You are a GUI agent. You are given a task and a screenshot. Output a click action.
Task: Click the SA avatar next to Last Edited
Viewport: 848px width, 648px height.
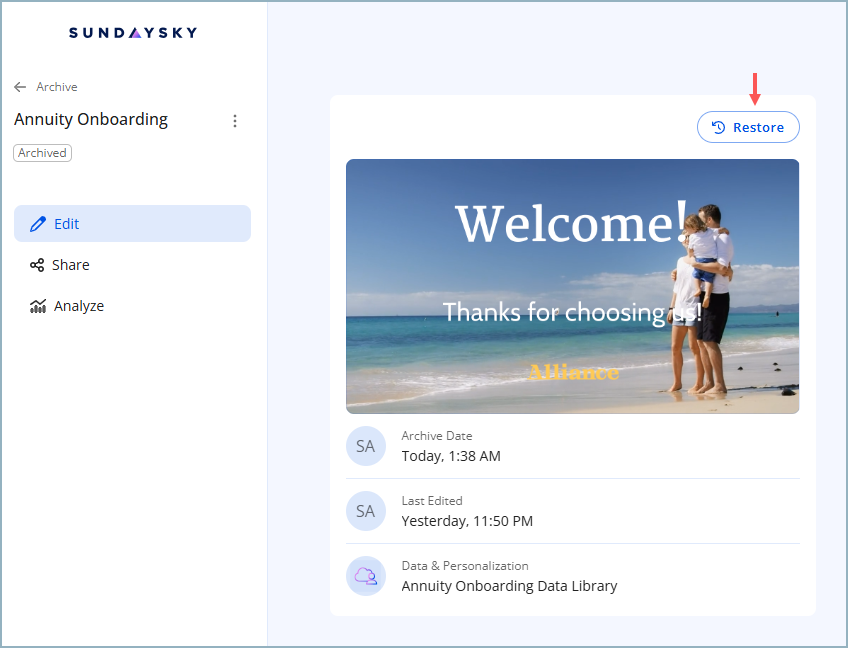click(366, 511)
